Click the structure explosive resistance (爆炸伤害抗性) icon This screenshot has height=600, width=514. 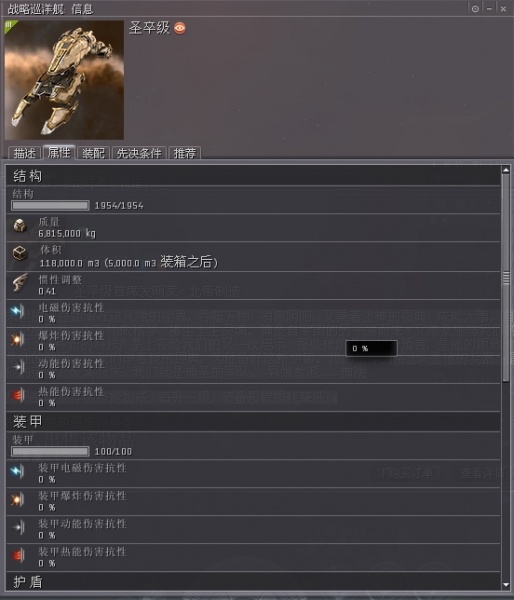coord(18,339)
